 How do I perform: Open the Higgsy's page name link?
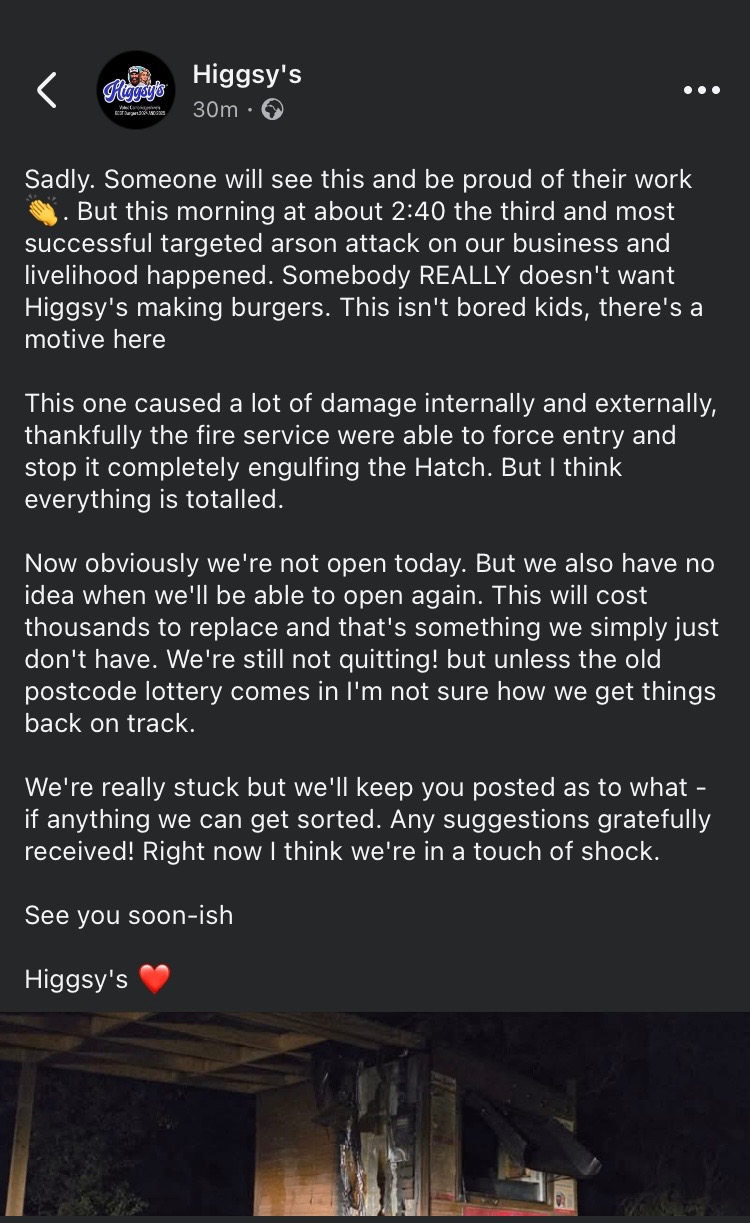click(x=246, y=74)
